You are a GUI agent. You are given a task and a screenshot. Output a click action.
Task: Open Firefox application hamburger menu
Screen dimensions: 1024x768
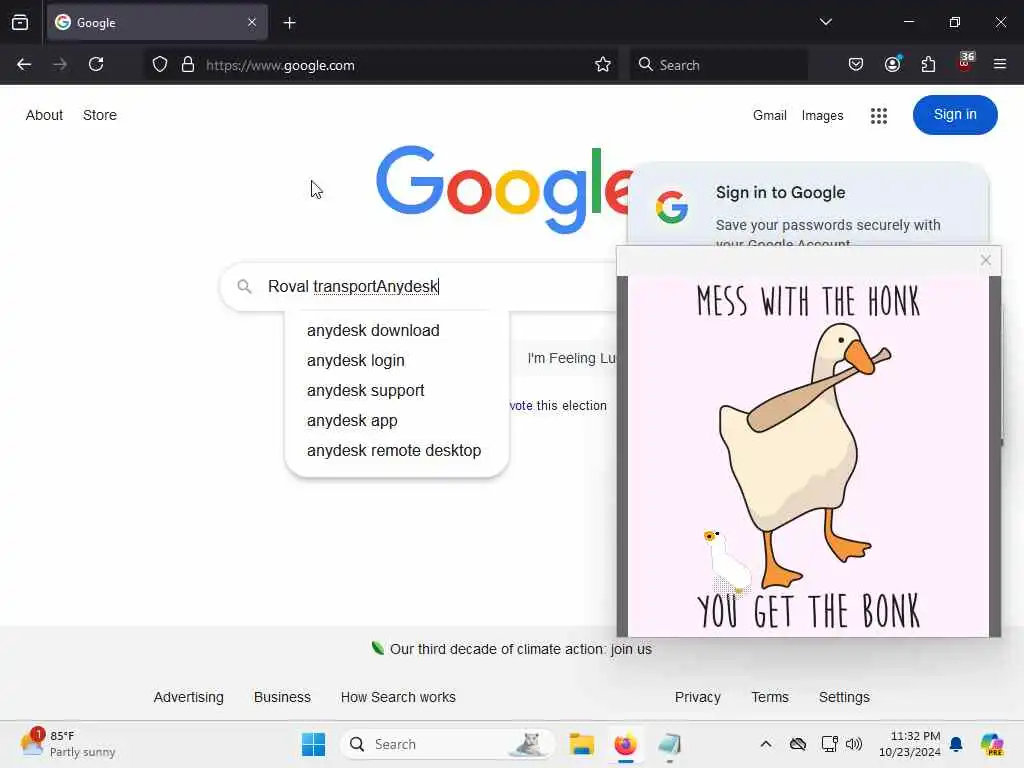pyautogui.click(x=1000, y=64)
